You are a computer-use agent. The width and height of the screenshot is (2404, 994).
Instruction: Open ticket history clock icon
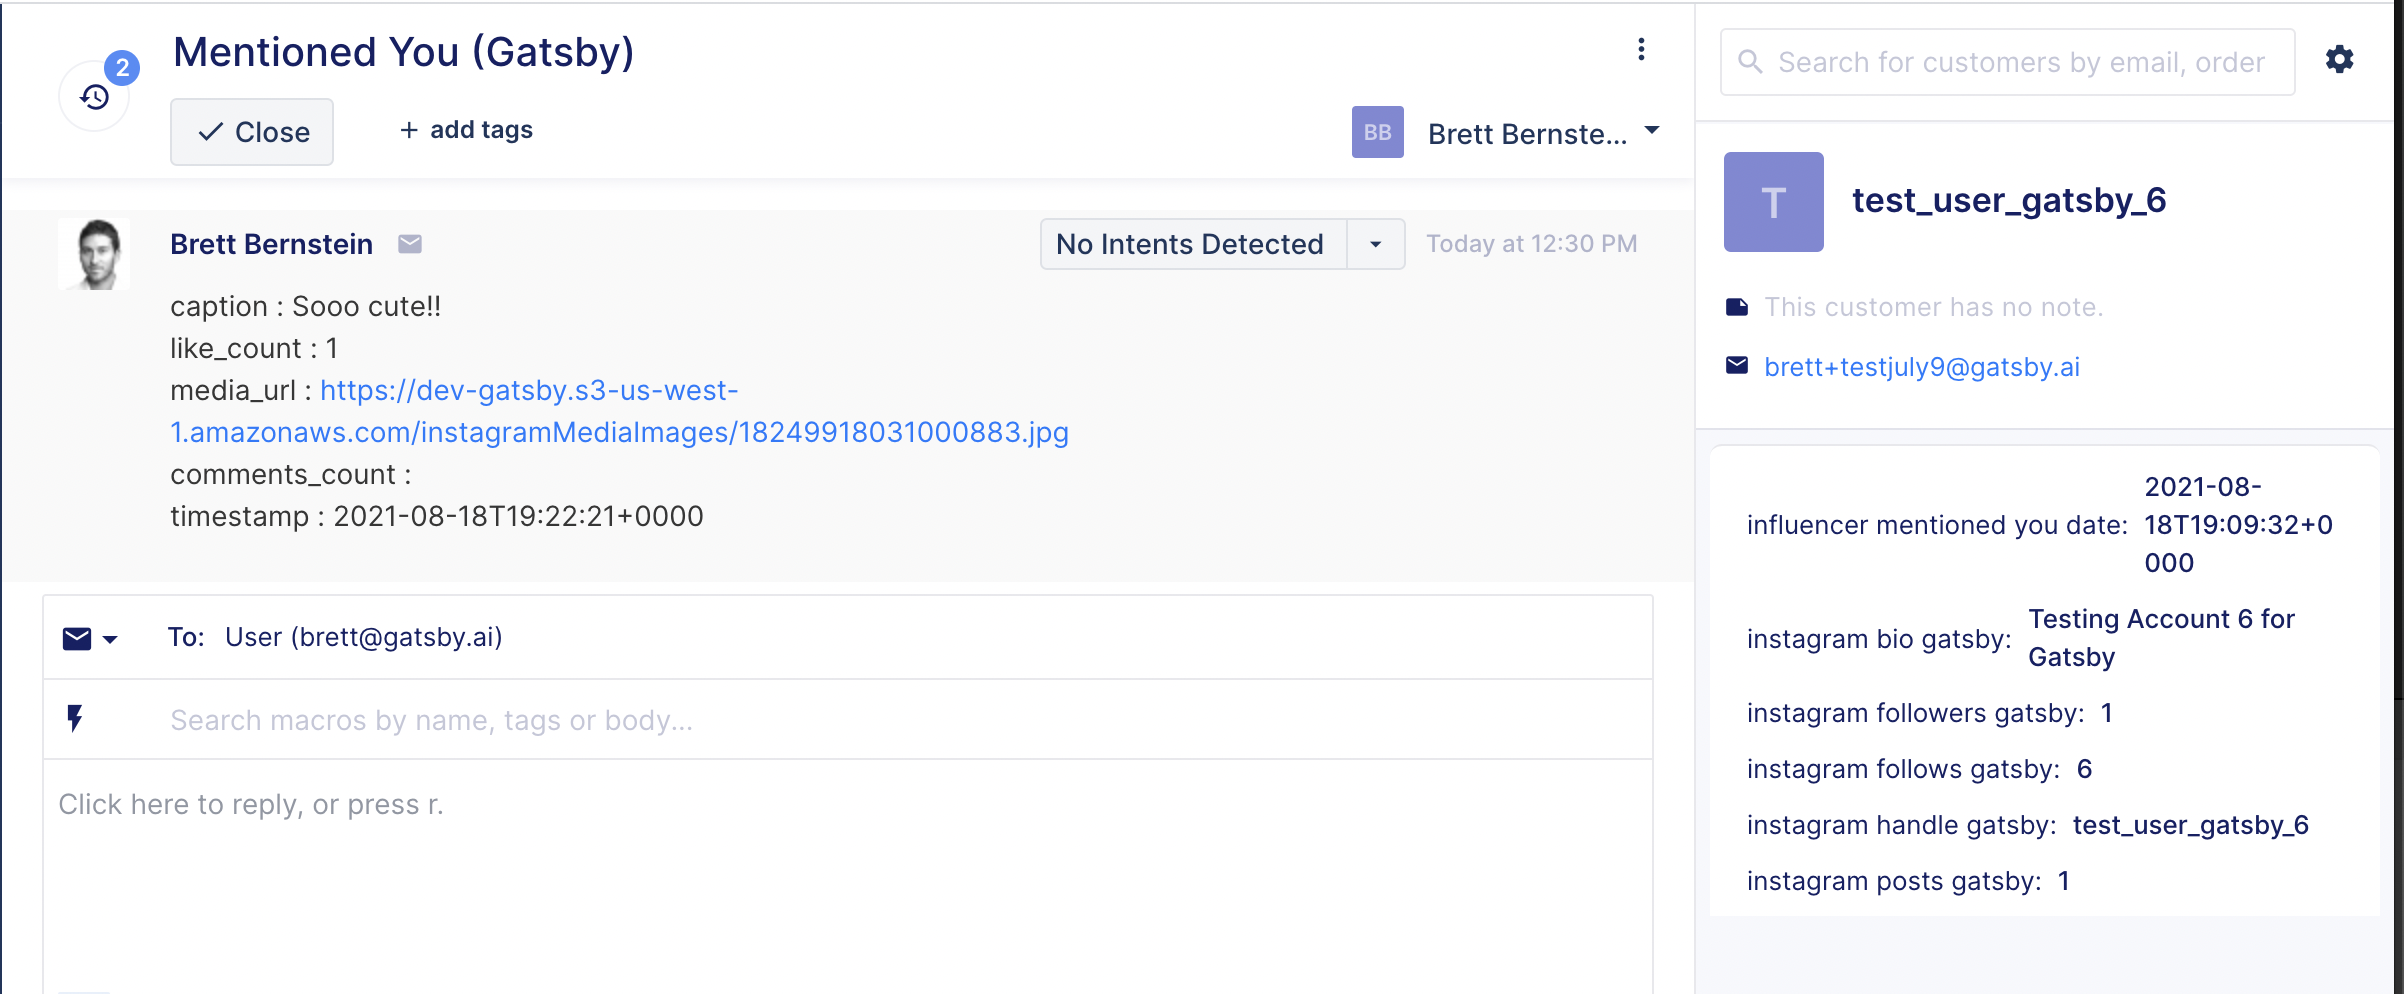95,97
